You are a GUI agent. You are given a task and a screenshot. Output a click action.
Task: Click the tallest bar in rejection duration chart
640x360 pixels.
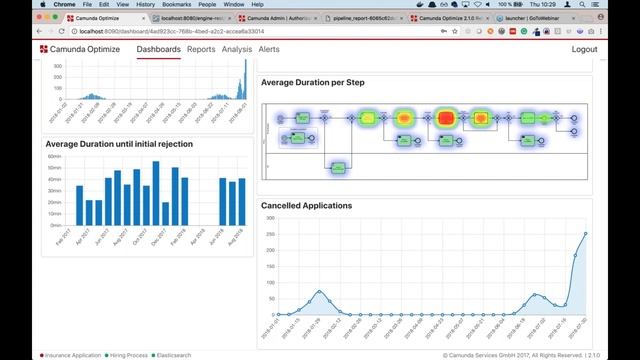(156, 193)
